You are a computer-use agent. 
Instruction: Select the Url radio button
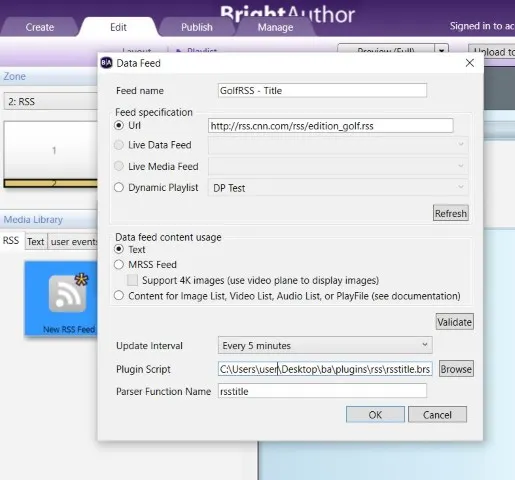click(x=119, y=125)
